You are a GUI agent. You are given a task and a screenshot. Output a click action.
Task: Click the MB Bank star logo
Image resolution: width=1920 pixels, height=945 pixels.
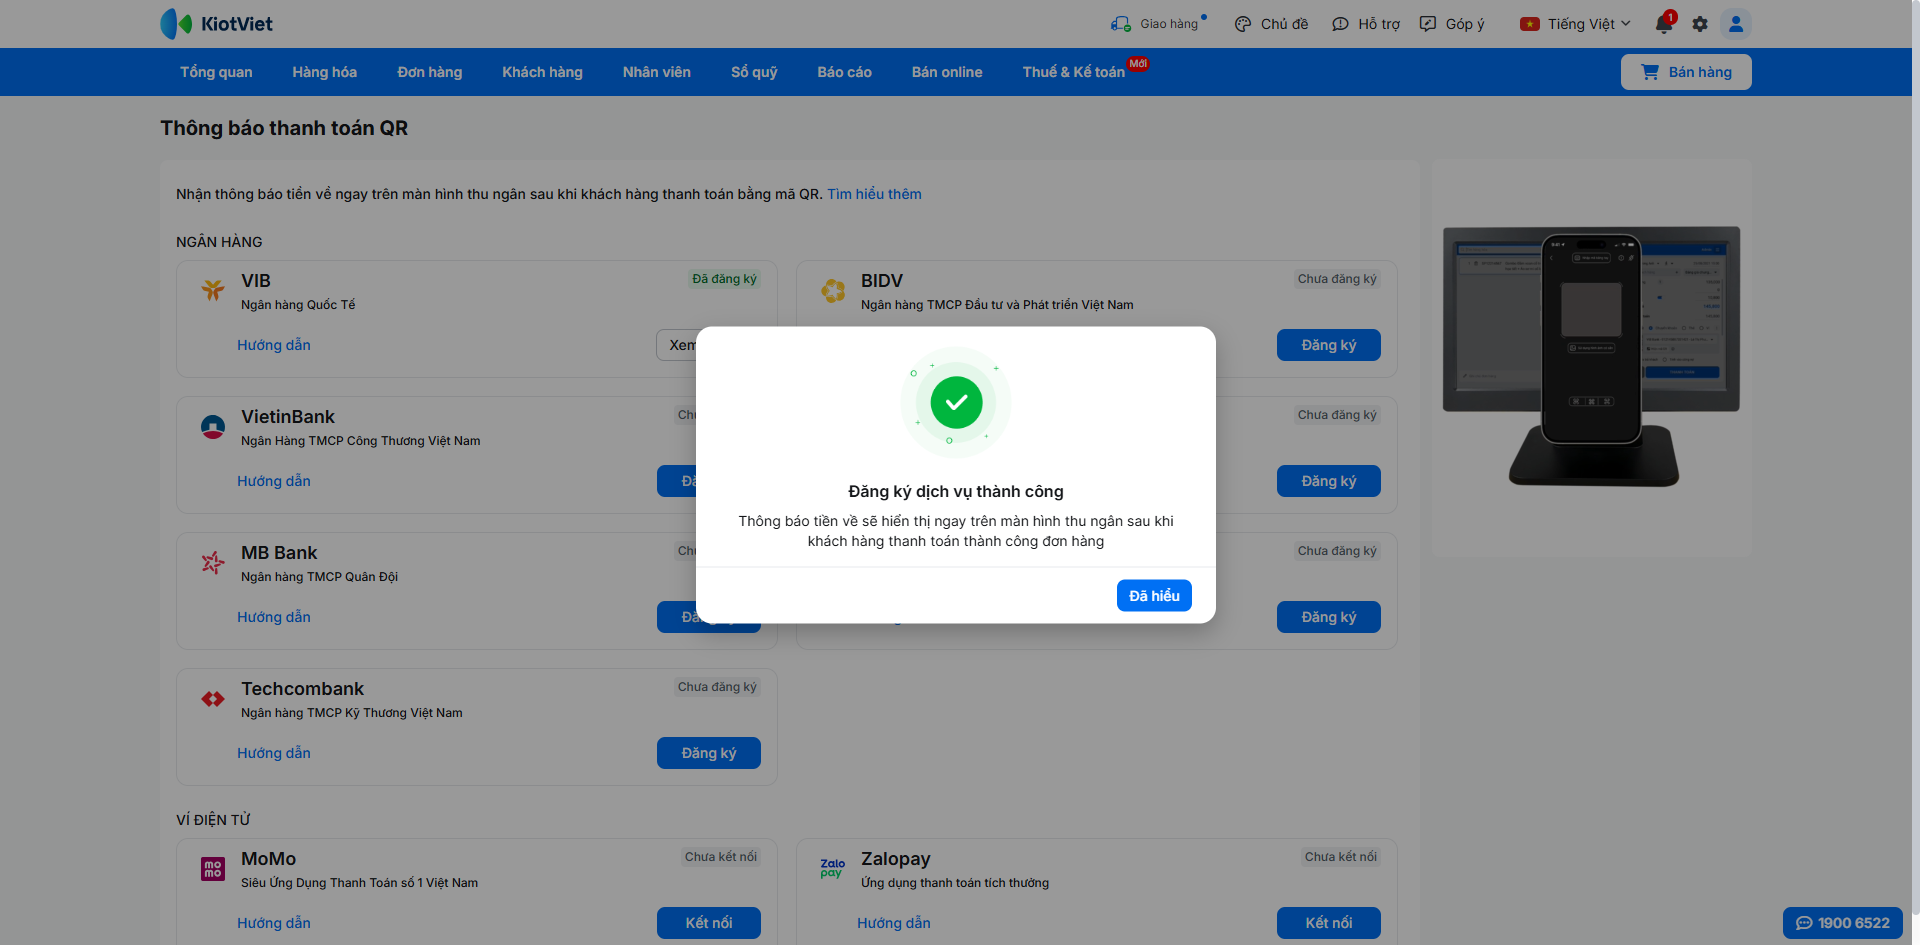[213, 563]
